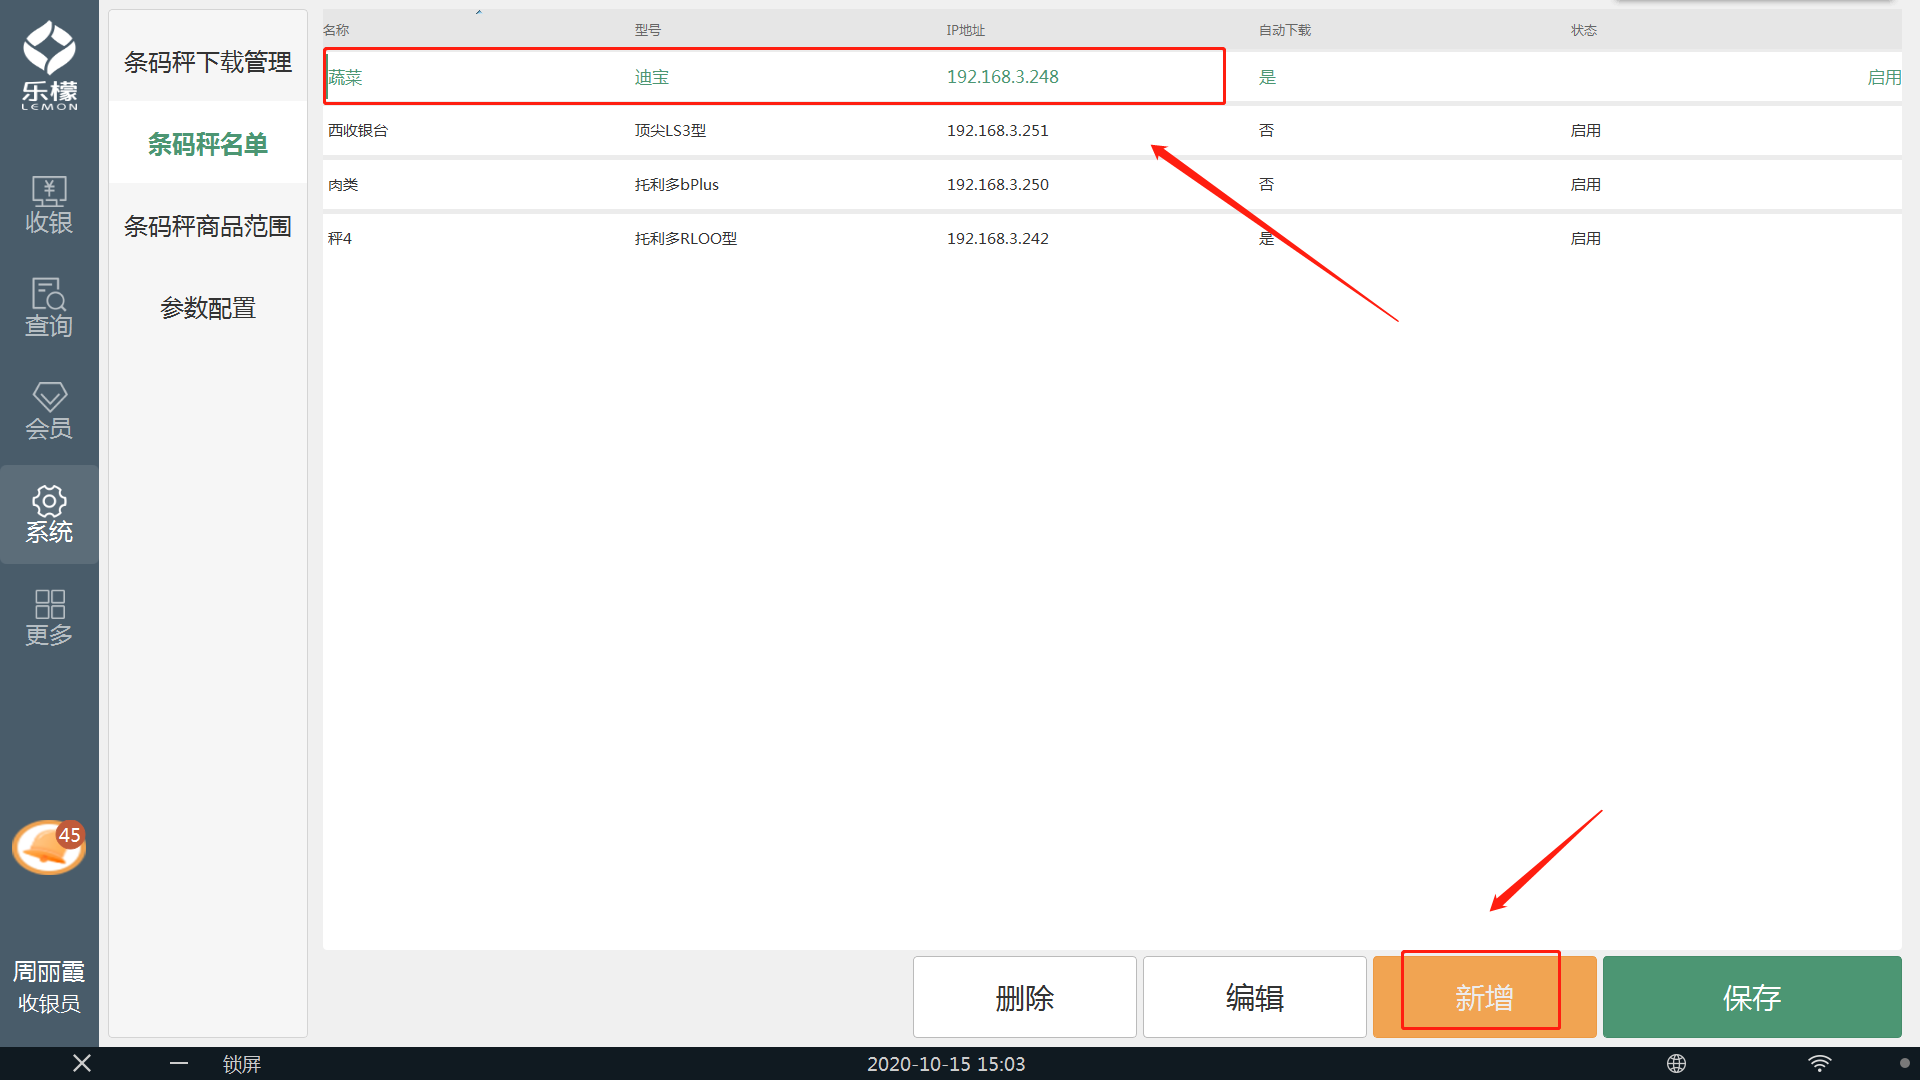The width and height of the screenshot is (1920, 1080).
Task: Sort by IP地址 column header
Action: pyautogui.click(x=965, y=30)
